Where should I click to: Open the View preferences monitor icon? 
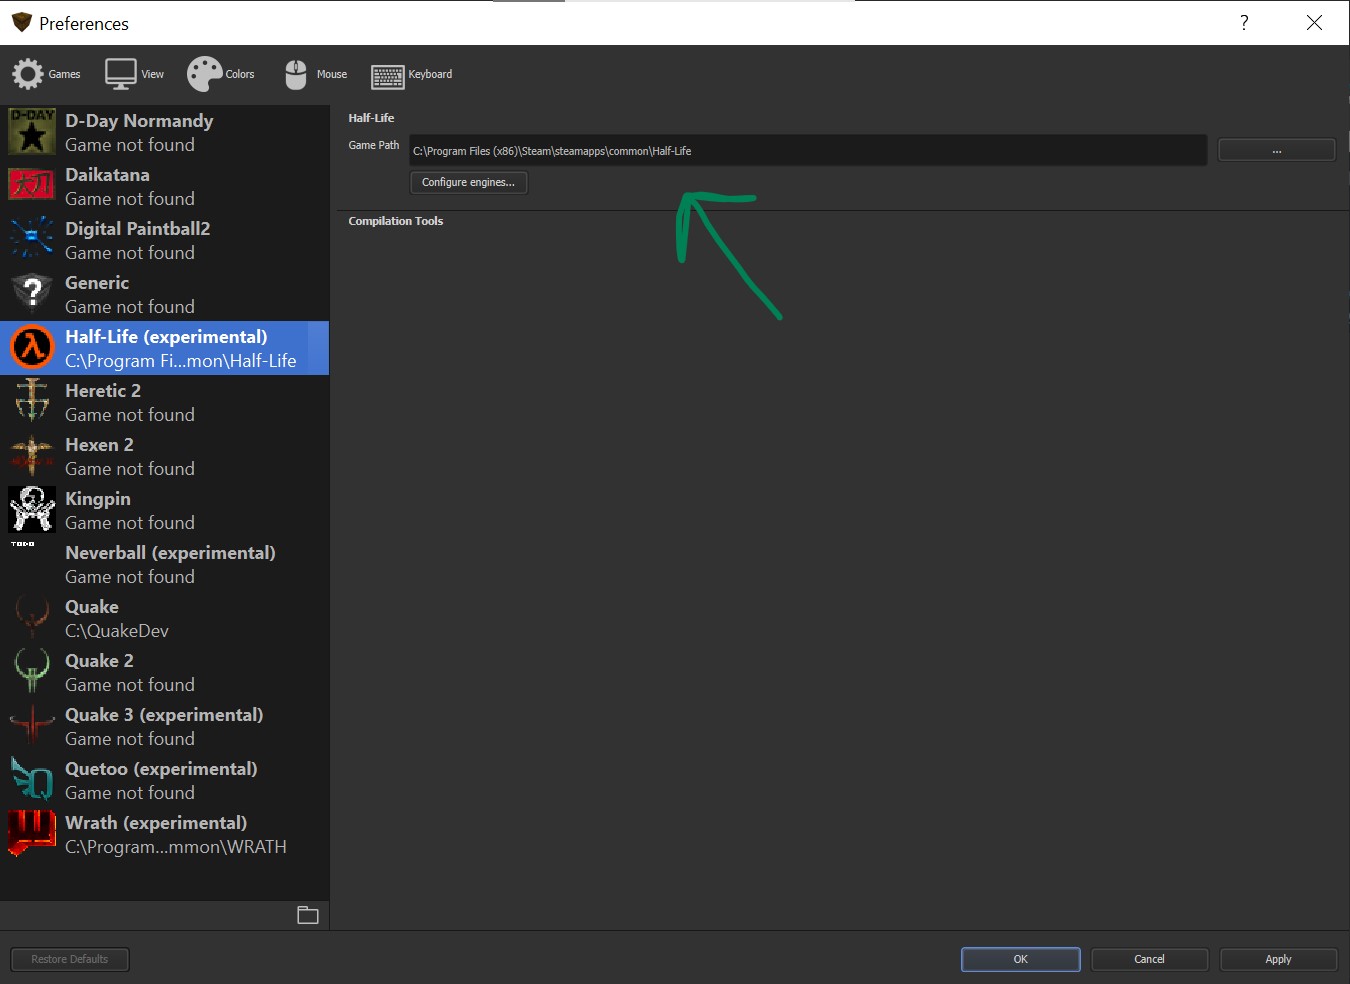(x=121, y=74)
